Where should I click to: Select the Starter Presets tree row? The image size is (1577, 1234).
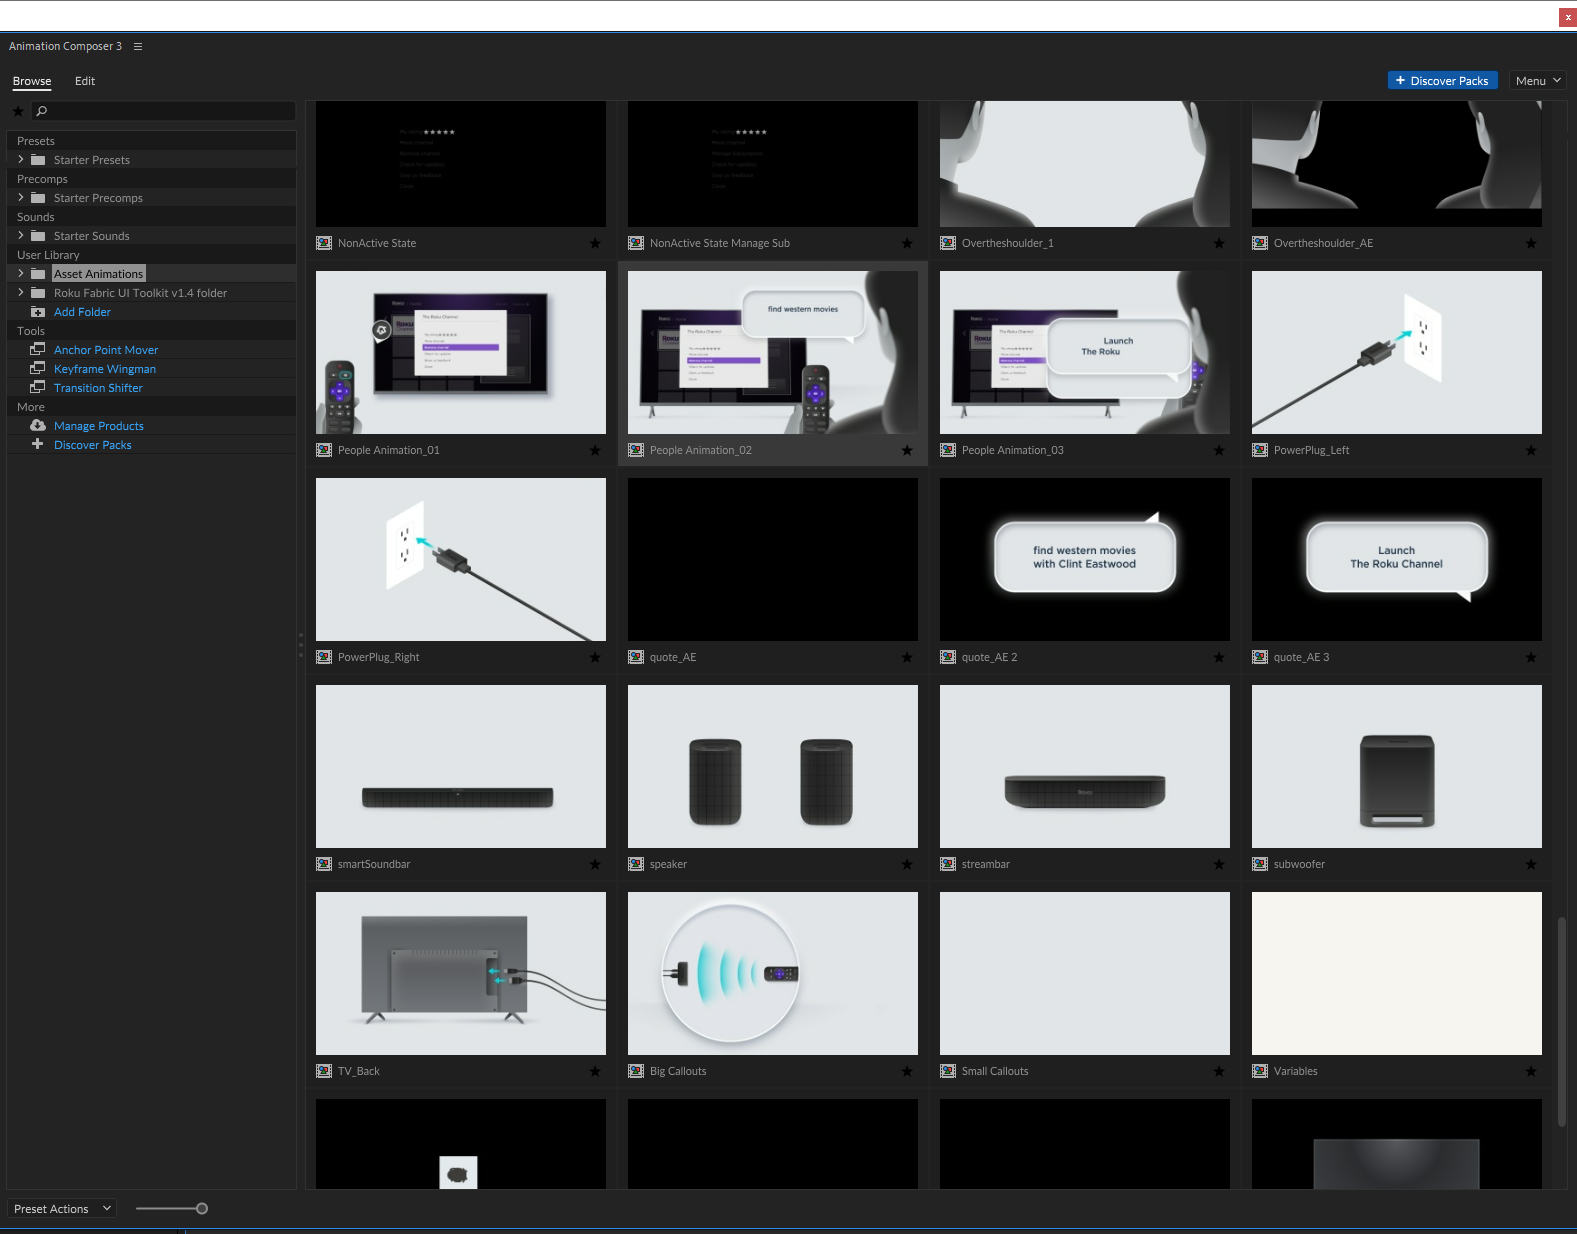[x=152, y=160]
